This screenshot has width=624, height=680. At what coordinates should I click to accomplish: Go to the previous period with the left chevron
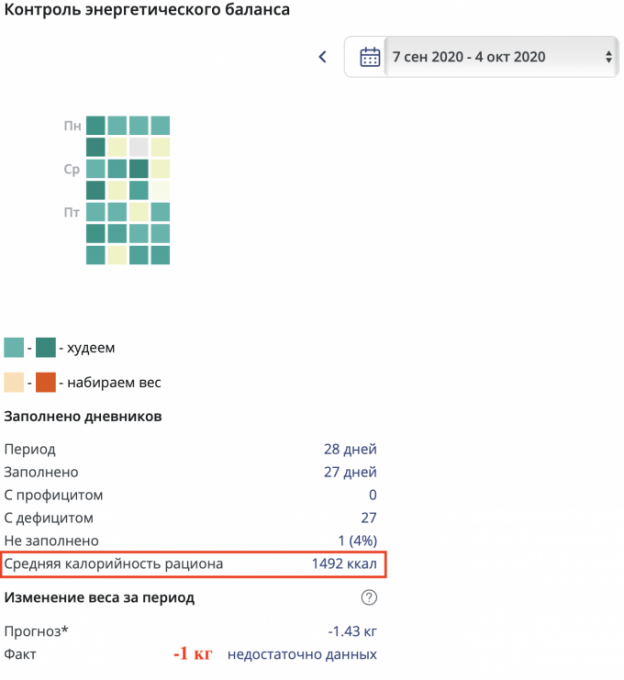tap(322, 57)
